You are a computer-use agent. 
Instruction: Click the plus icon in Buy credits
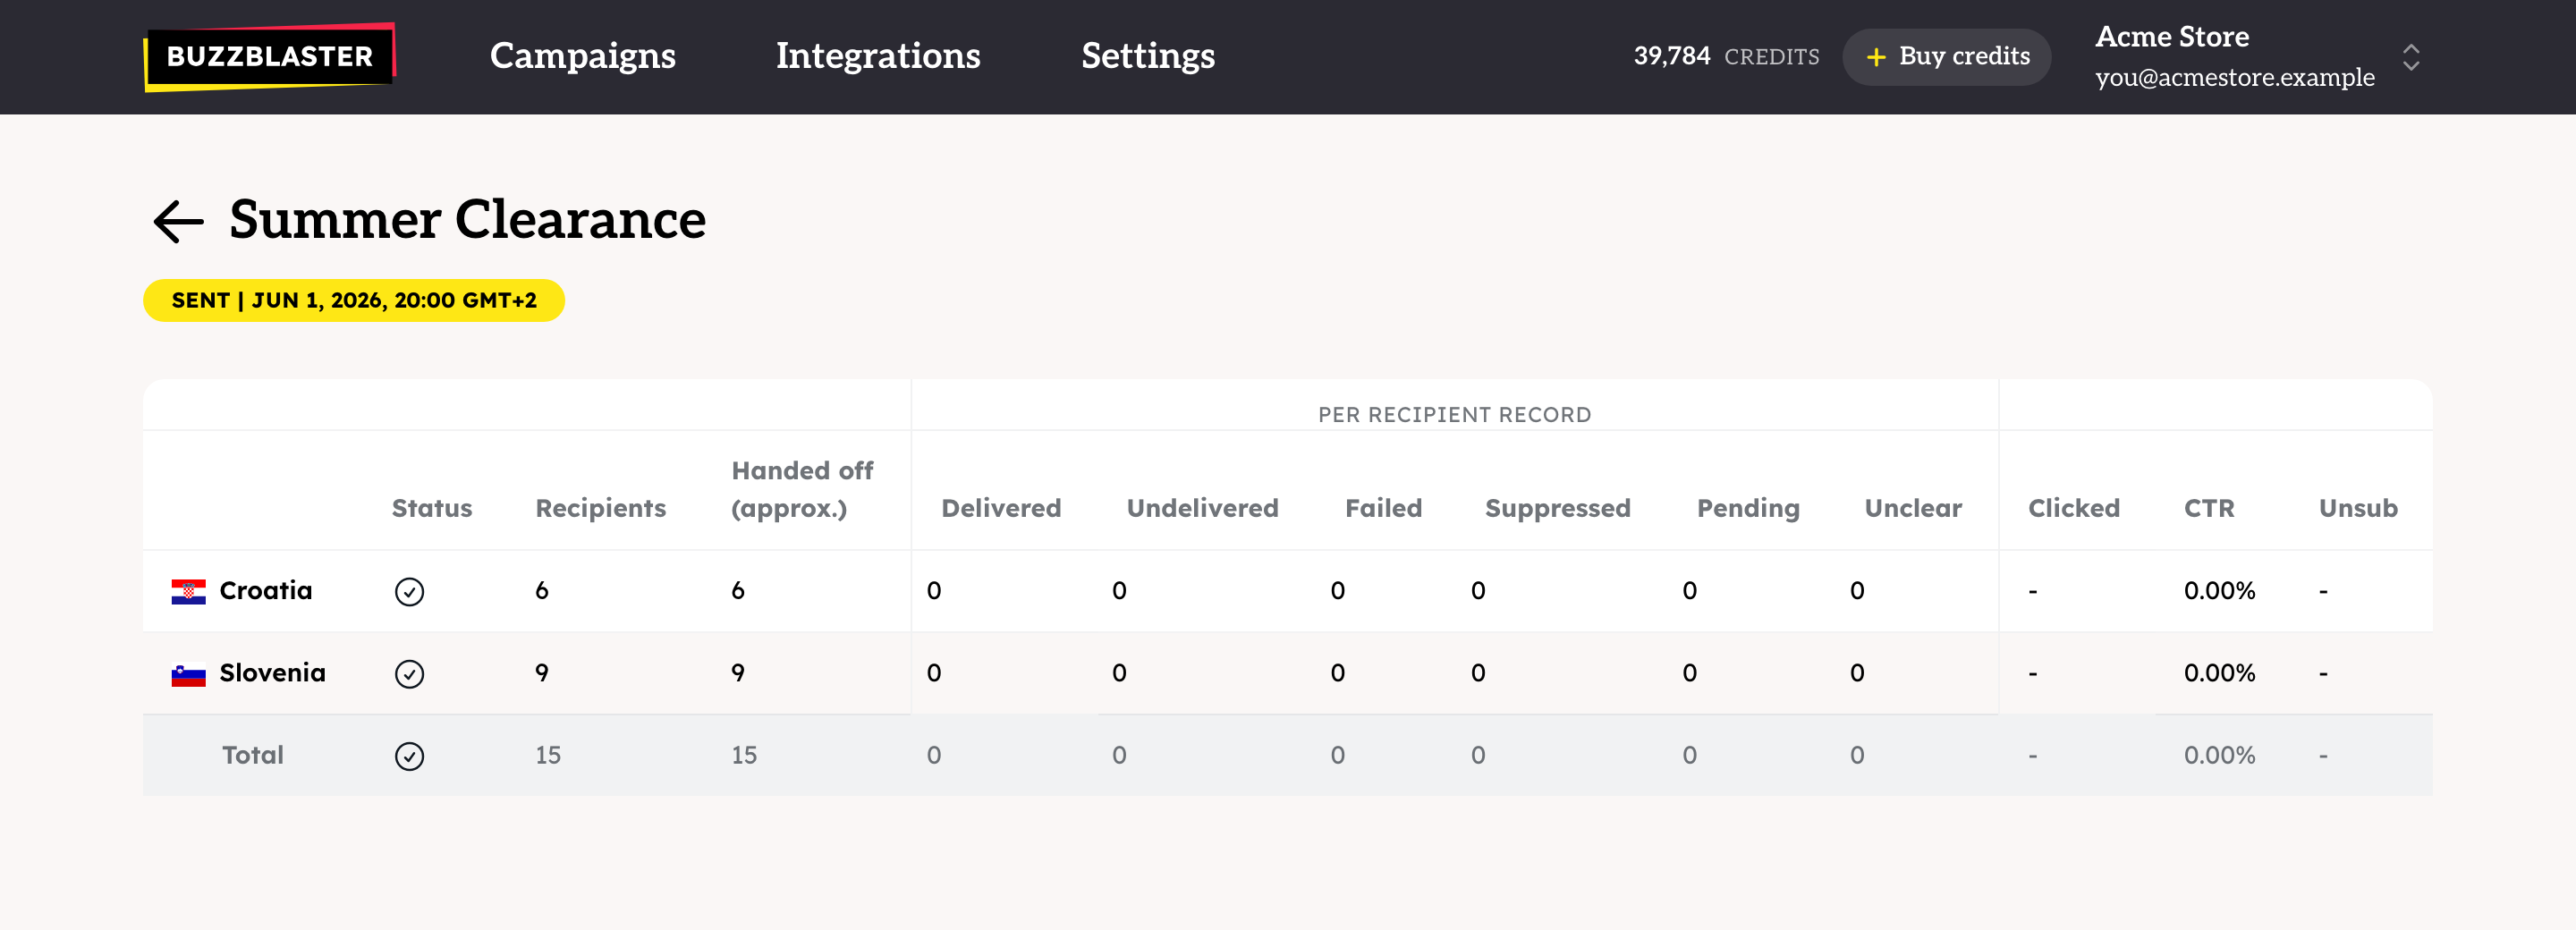[x=1876, y=57]
